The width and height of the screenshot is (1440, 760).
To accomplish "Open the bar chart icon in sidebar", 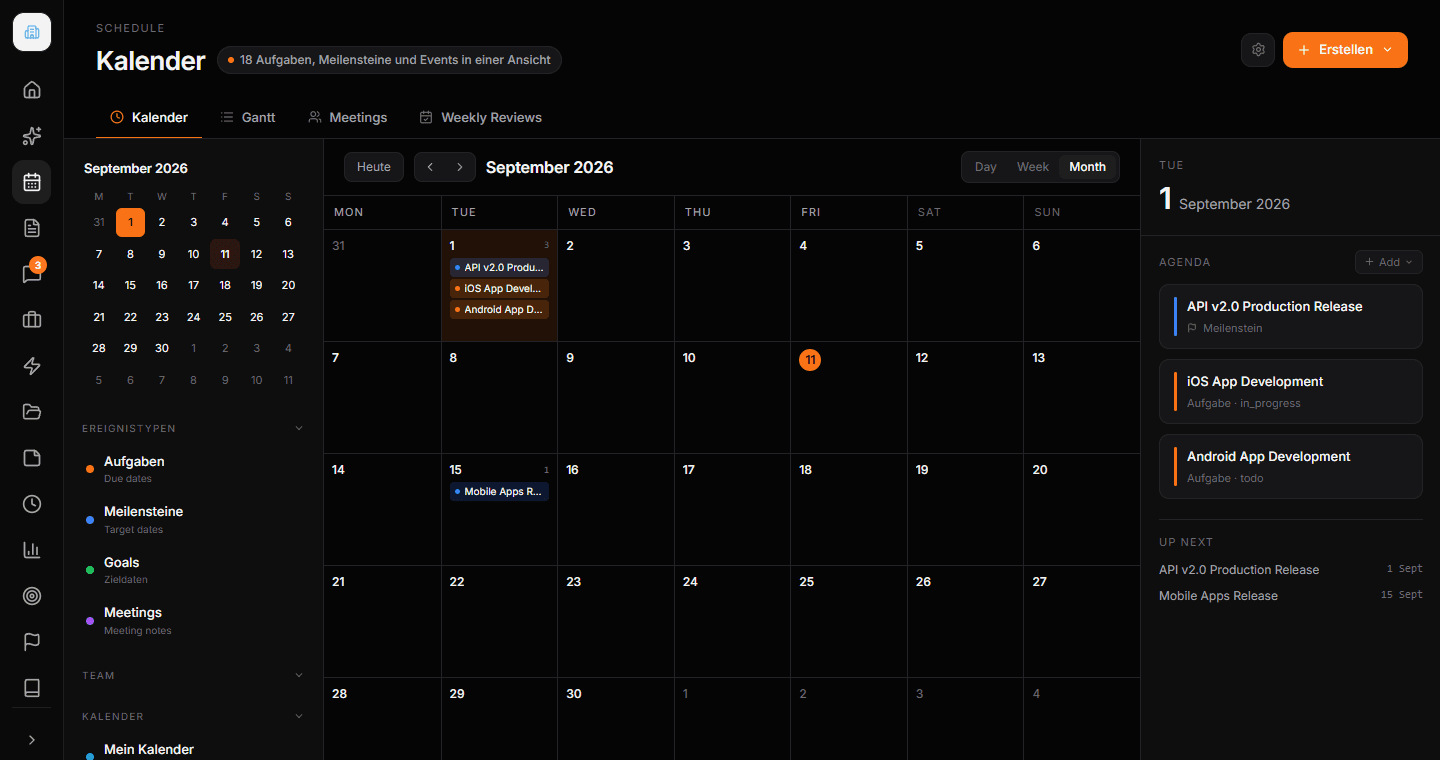I will tap(32, 550).
